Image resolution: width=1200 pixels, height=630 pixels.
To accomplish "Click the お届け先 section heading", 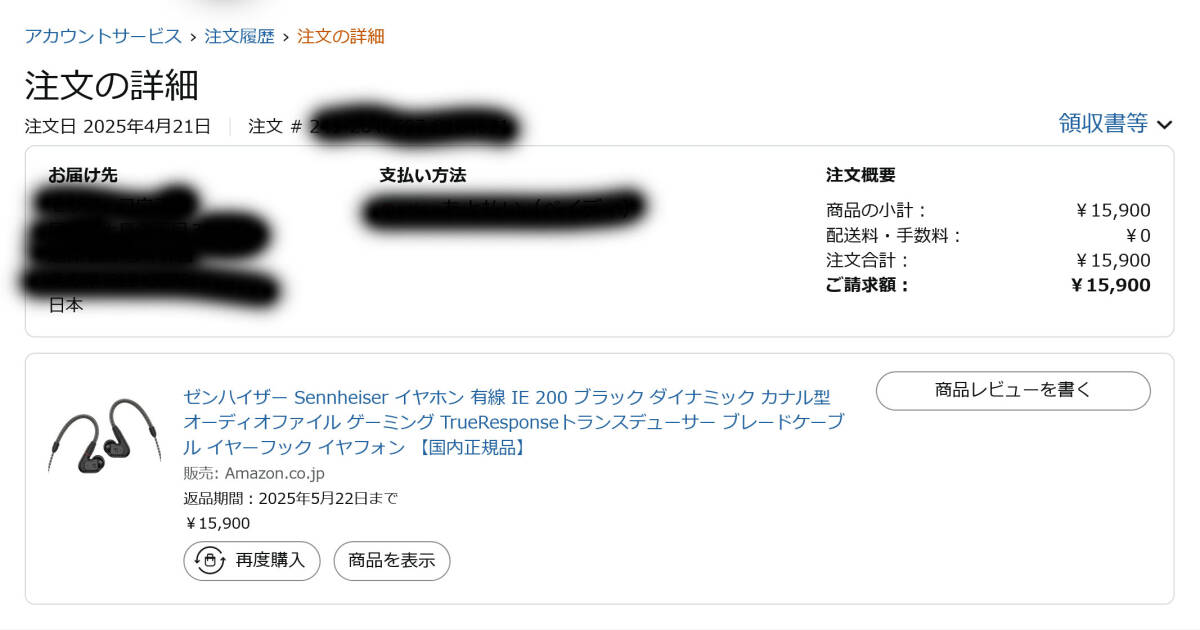I will click(83, 175).
